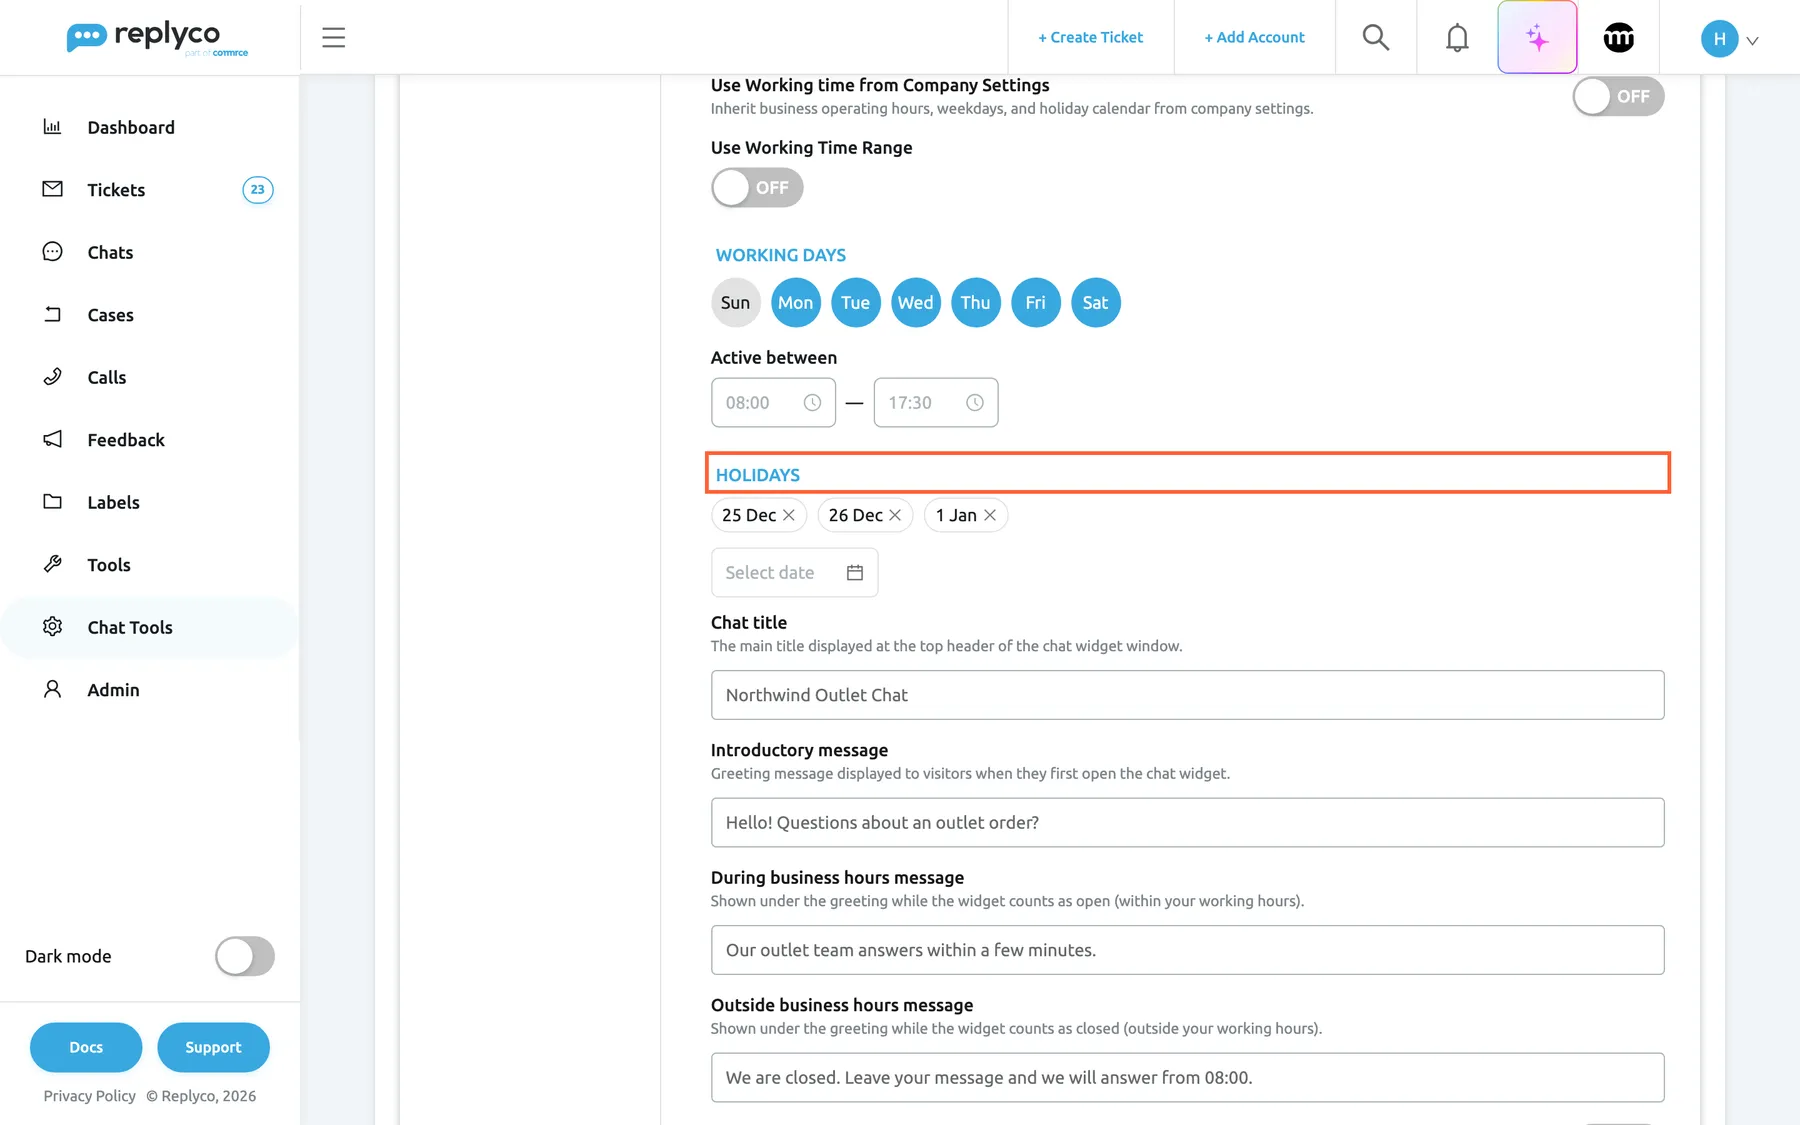Viewport: 1800px width, 1125px height.
Task: Open the Docs button
Action: [86, 1047]
